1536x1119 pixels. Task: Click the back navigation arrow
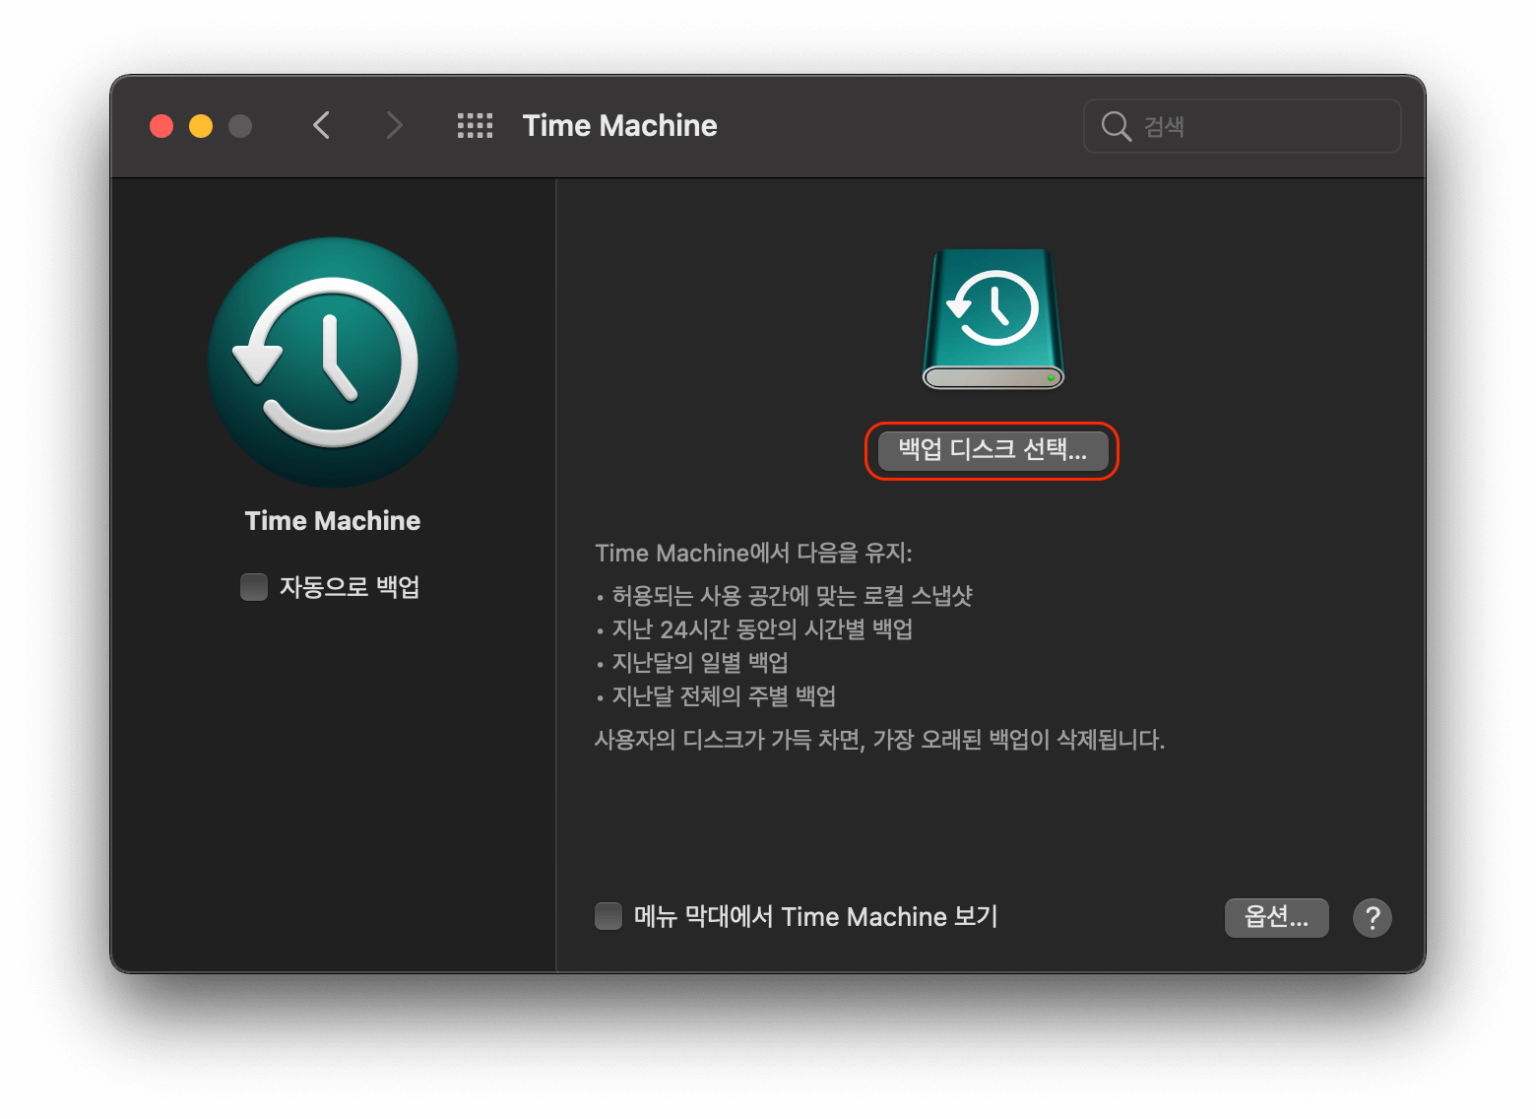tap(321, 125)
